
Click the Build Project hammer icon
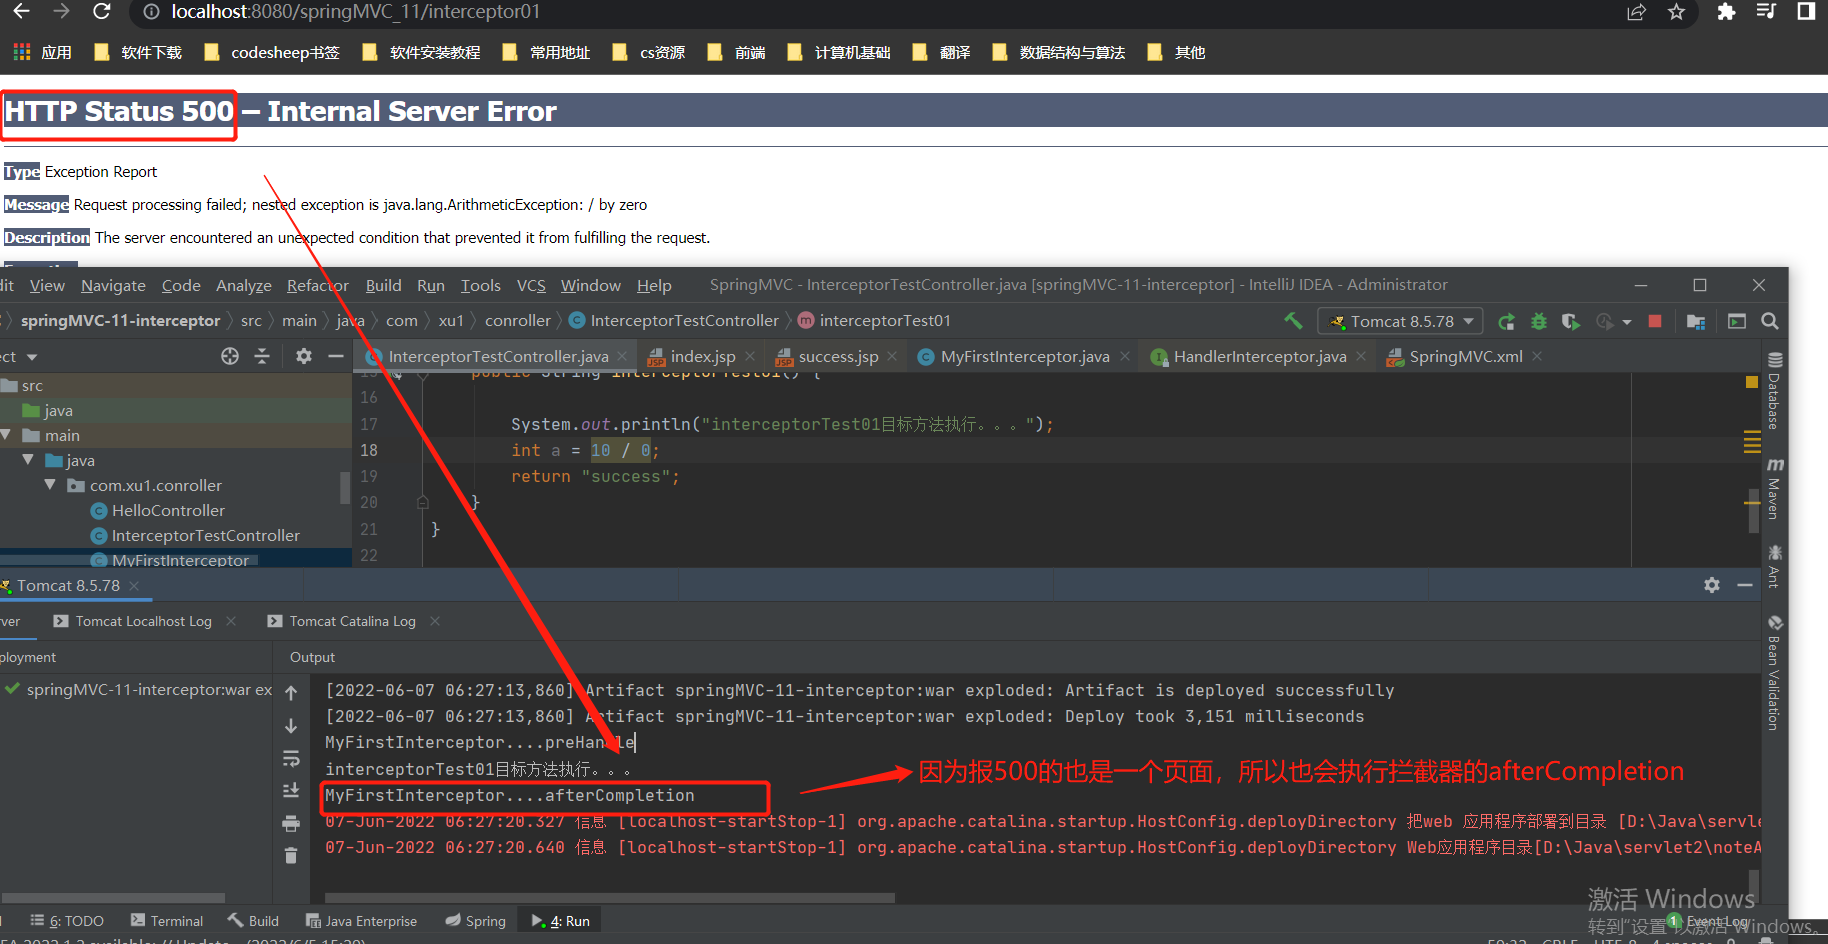pyautogui.click(x=1293, y=321)
